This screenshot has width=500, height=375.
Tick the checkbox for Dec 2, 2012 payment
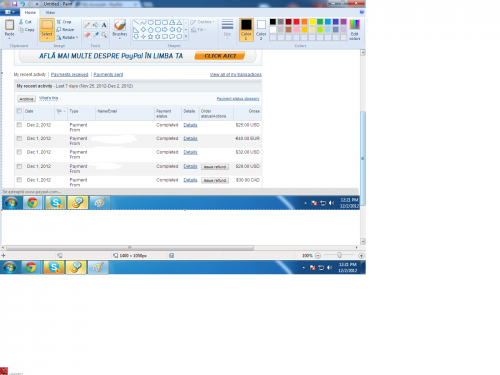click(19, 125)
